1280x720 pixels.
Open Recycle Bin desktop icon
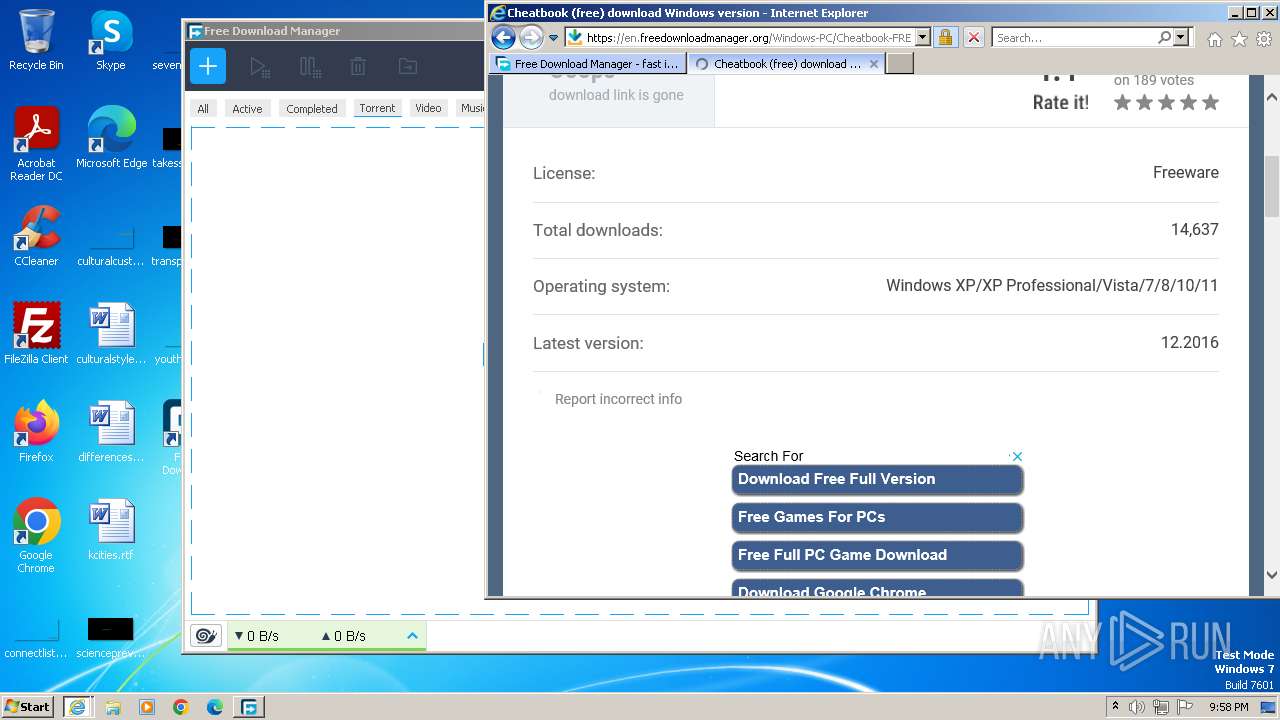coord(36,41)
